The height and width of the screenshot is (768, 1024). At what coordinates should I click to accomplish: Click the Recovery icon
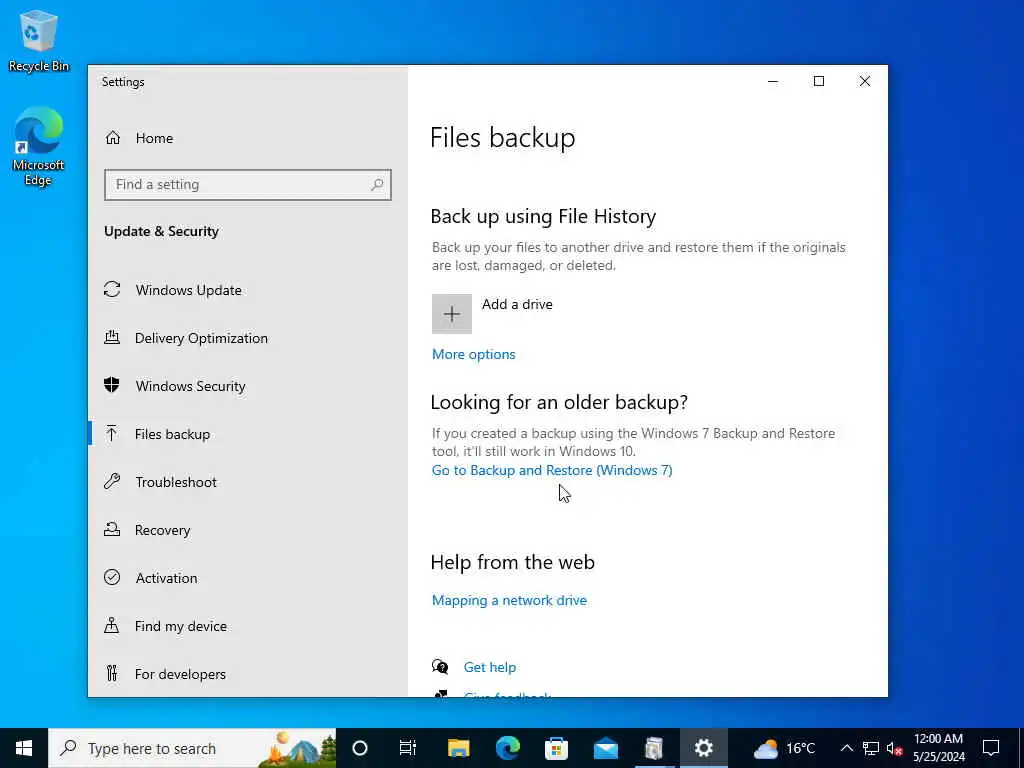(112, 530)
